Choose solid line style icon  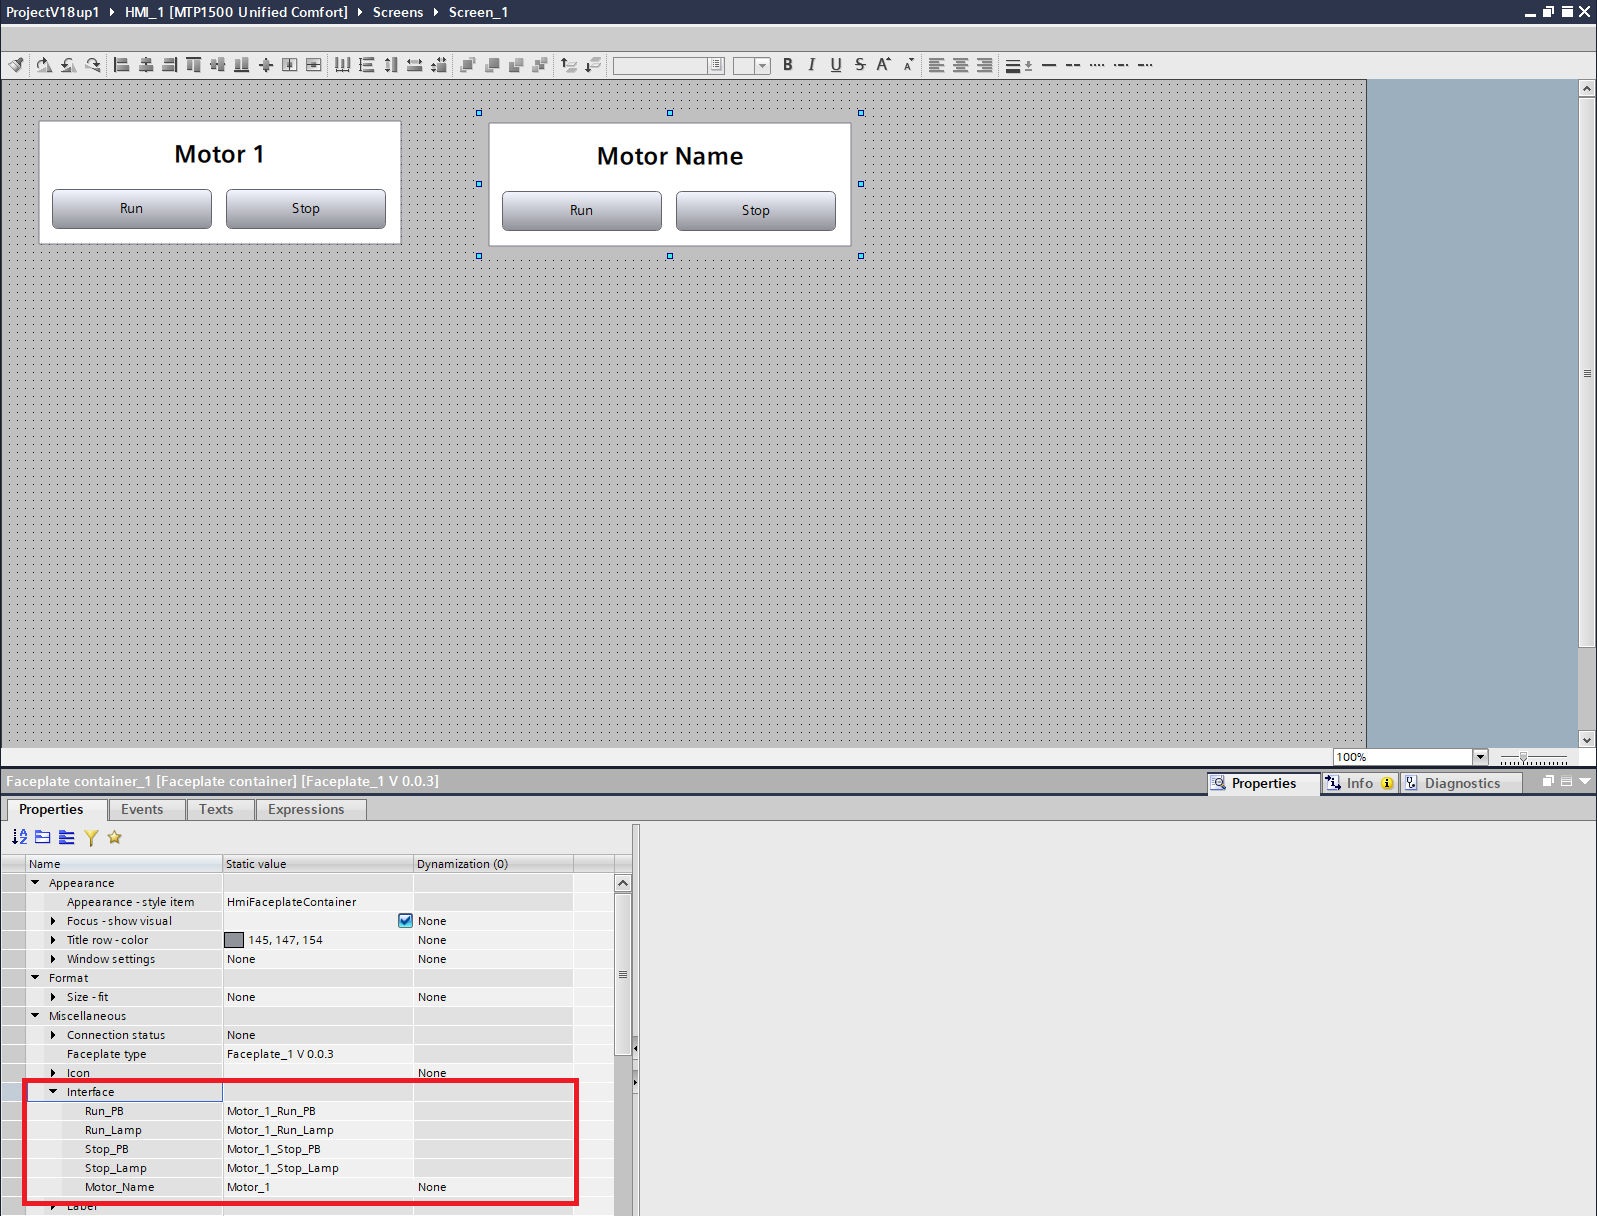coord(1049,65)
